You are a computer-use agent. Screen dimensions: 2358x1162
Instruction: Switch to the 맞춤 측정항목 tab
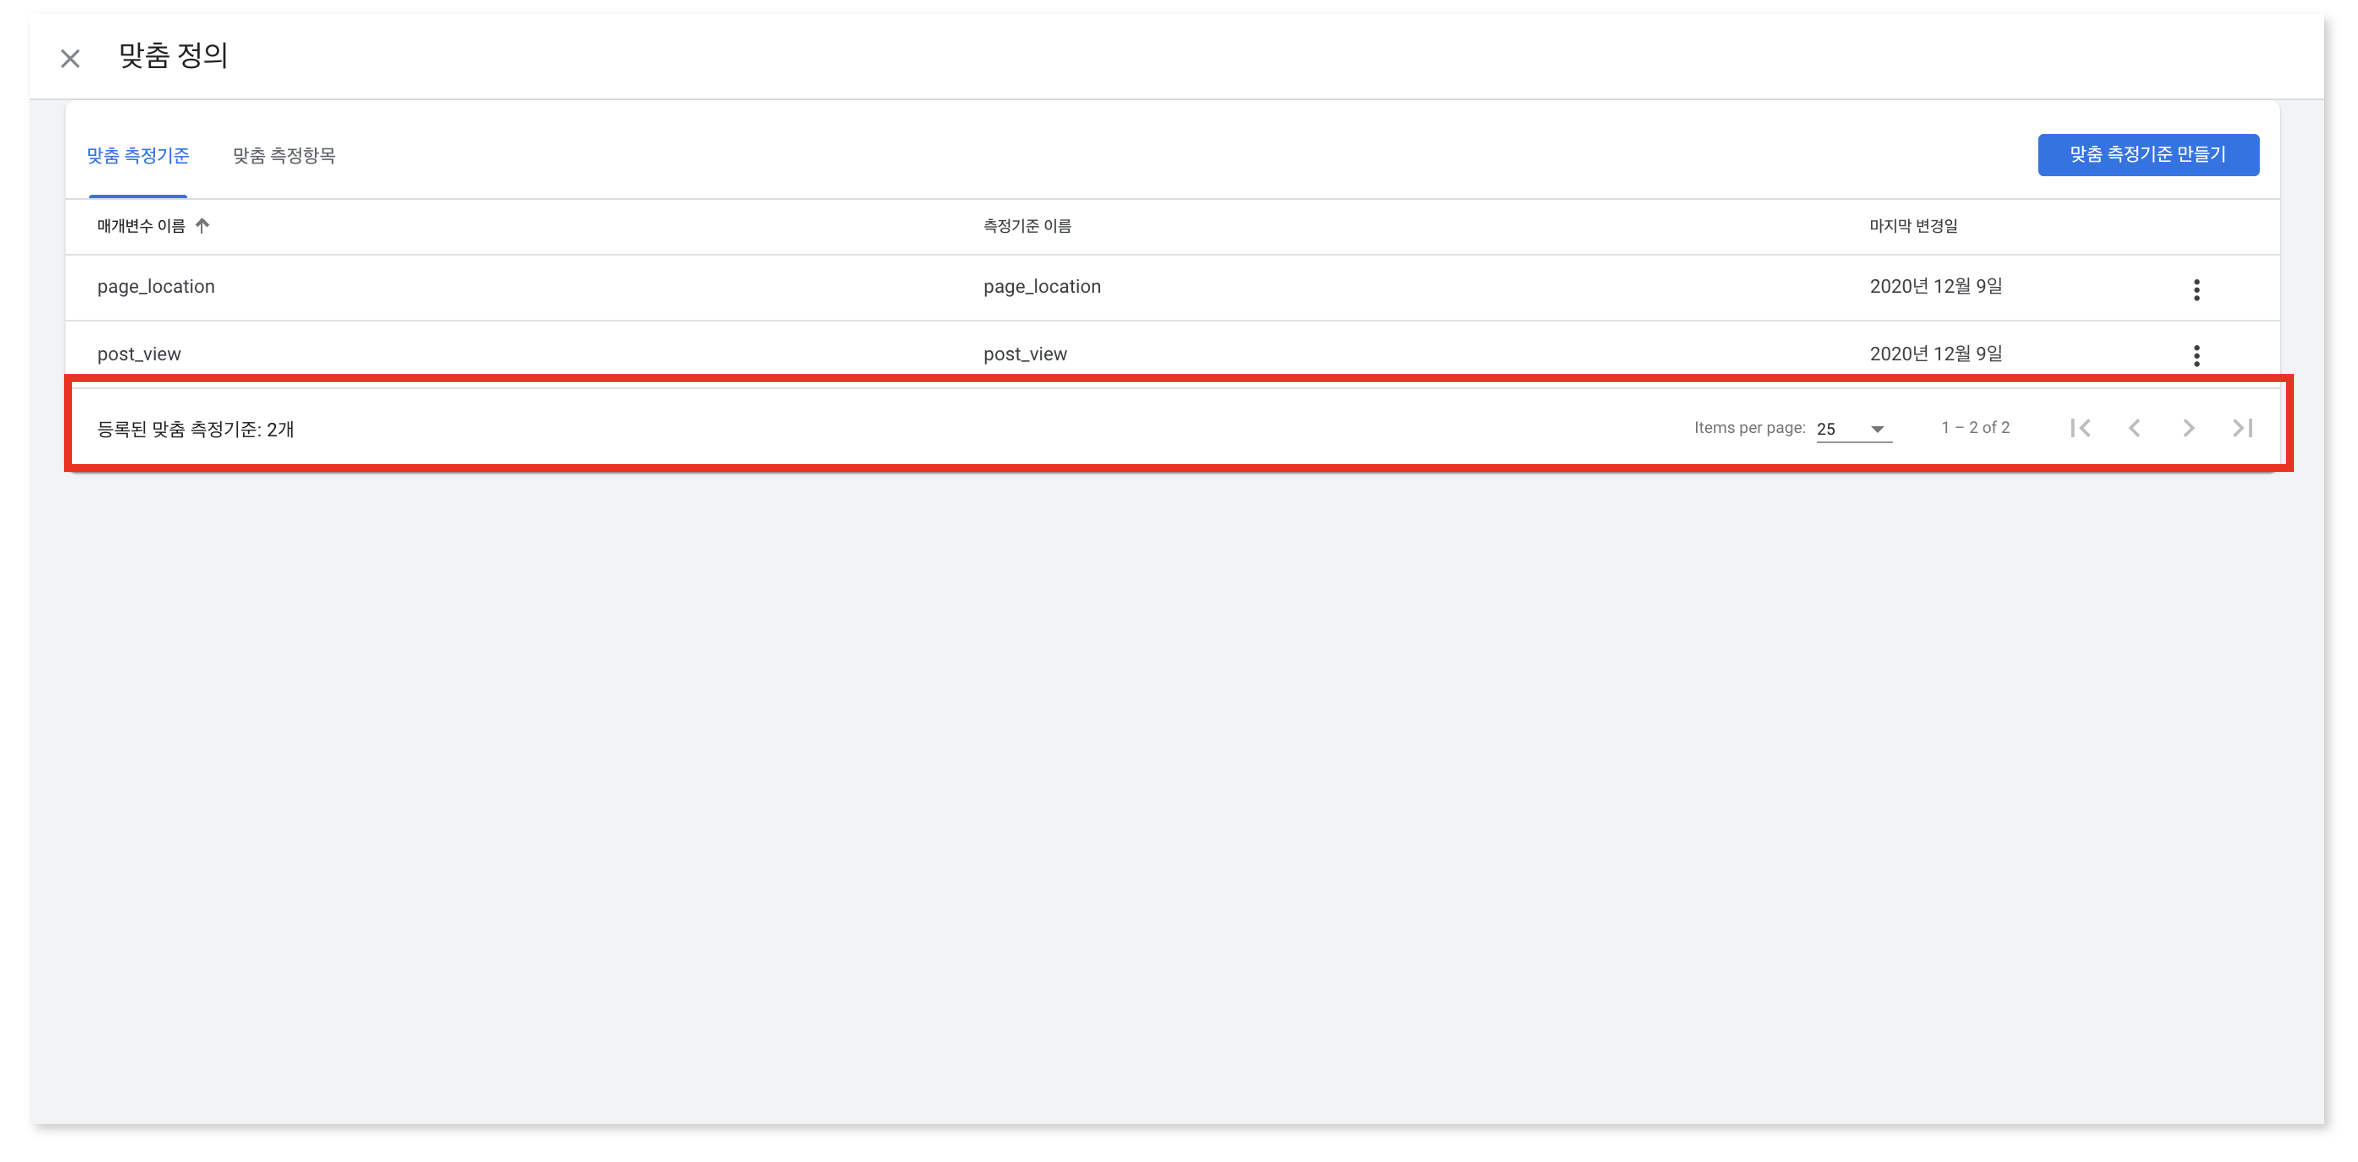coord(284,156)
